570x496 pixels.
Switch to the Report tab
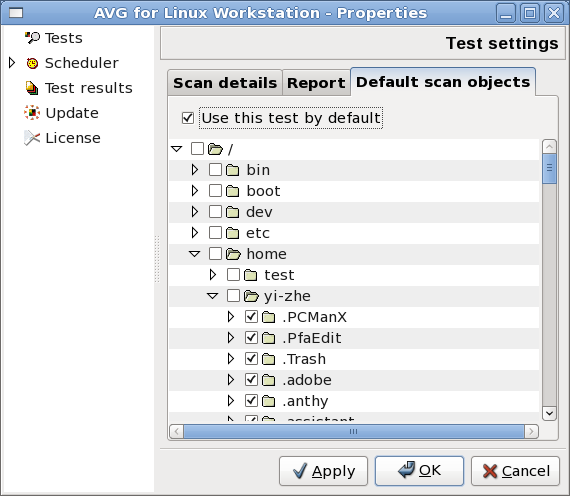tap(316, 83)
